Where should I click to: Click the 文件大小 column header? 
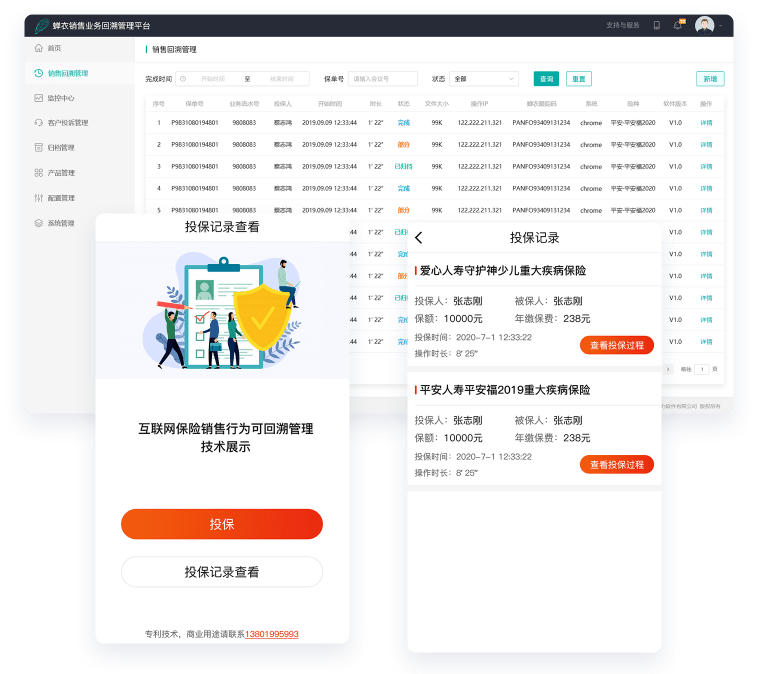(437, 104)
